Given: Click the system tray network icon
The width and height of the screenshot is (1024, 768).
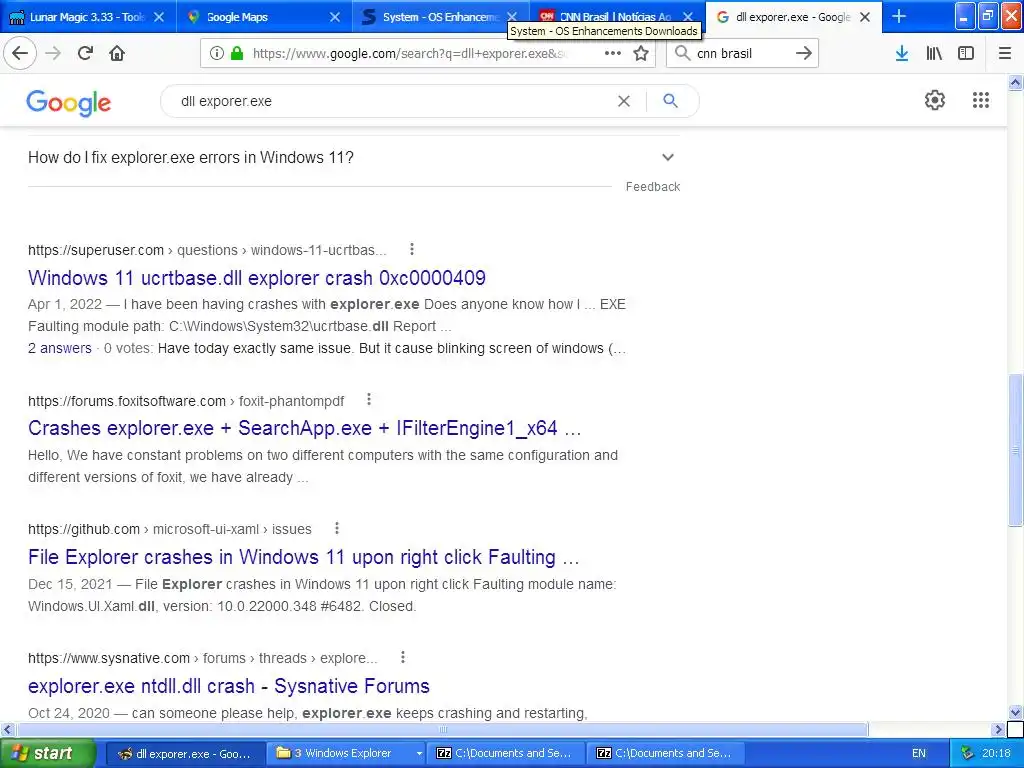Looking at the screenshot, I should [x=968, y=754].
